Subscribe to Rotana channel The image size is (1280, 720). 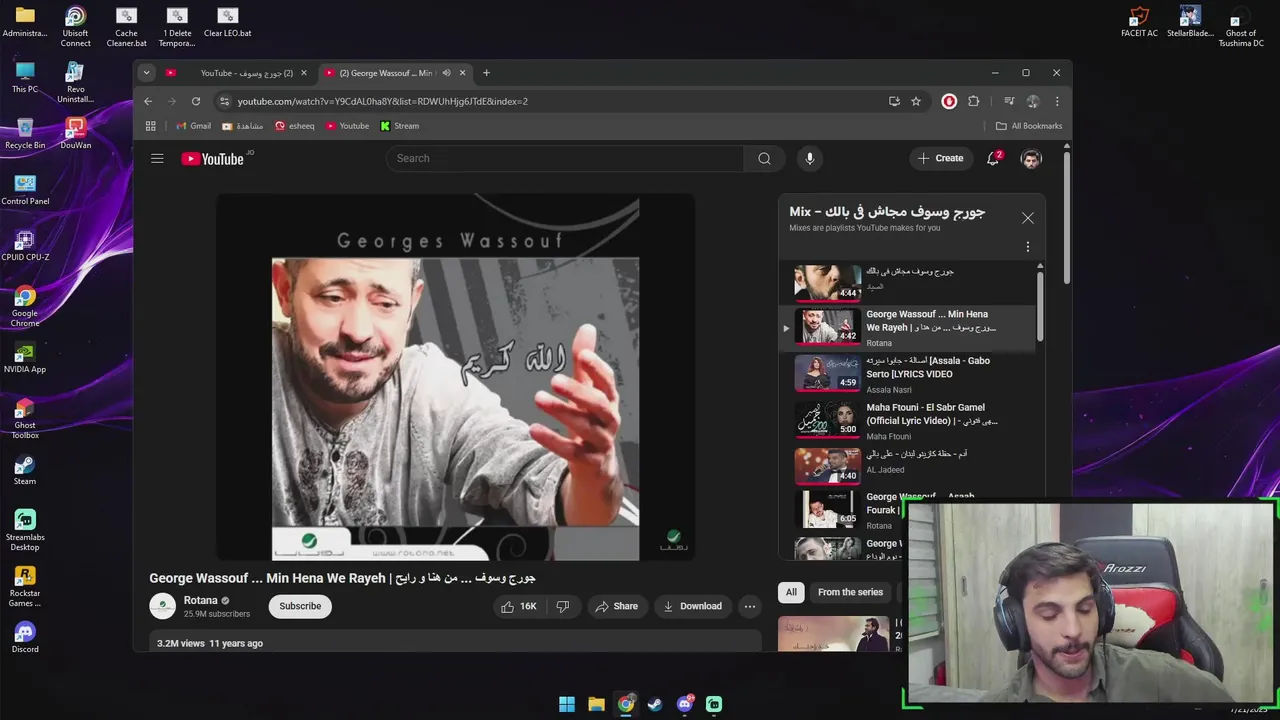300,606
